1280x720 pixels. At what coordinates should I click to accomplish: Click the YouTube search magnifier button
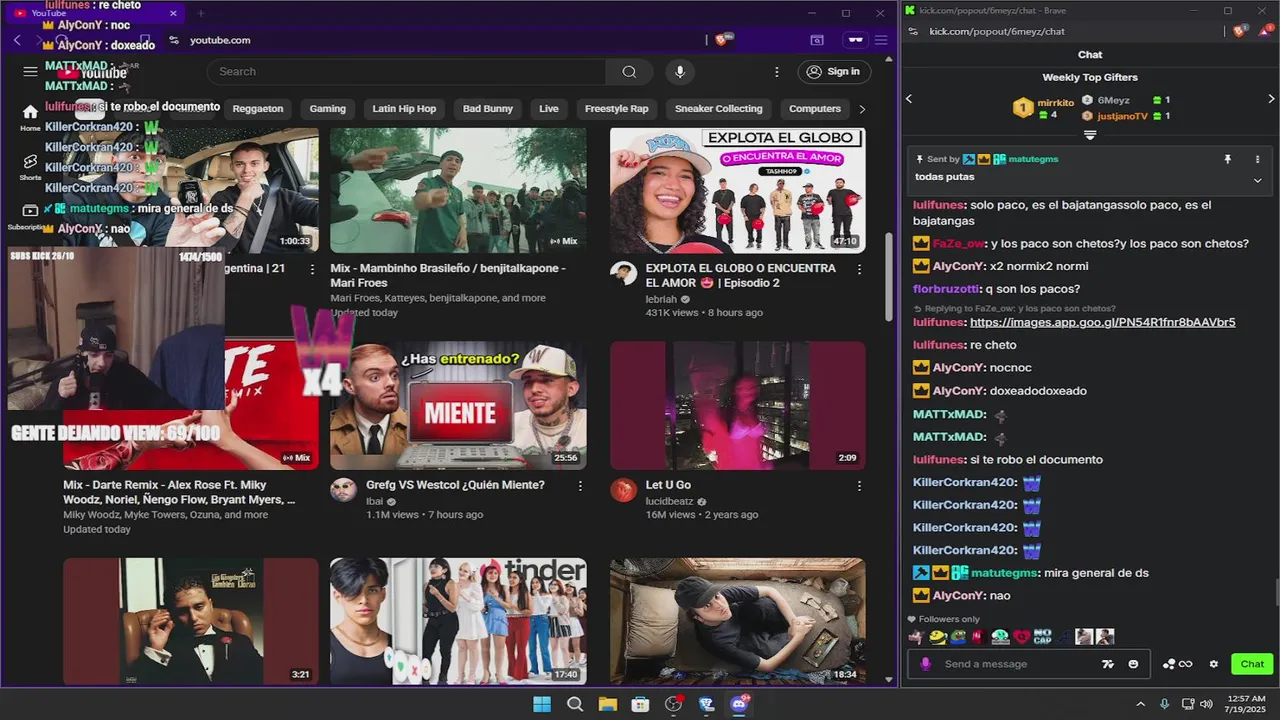[x=629, y=71]
